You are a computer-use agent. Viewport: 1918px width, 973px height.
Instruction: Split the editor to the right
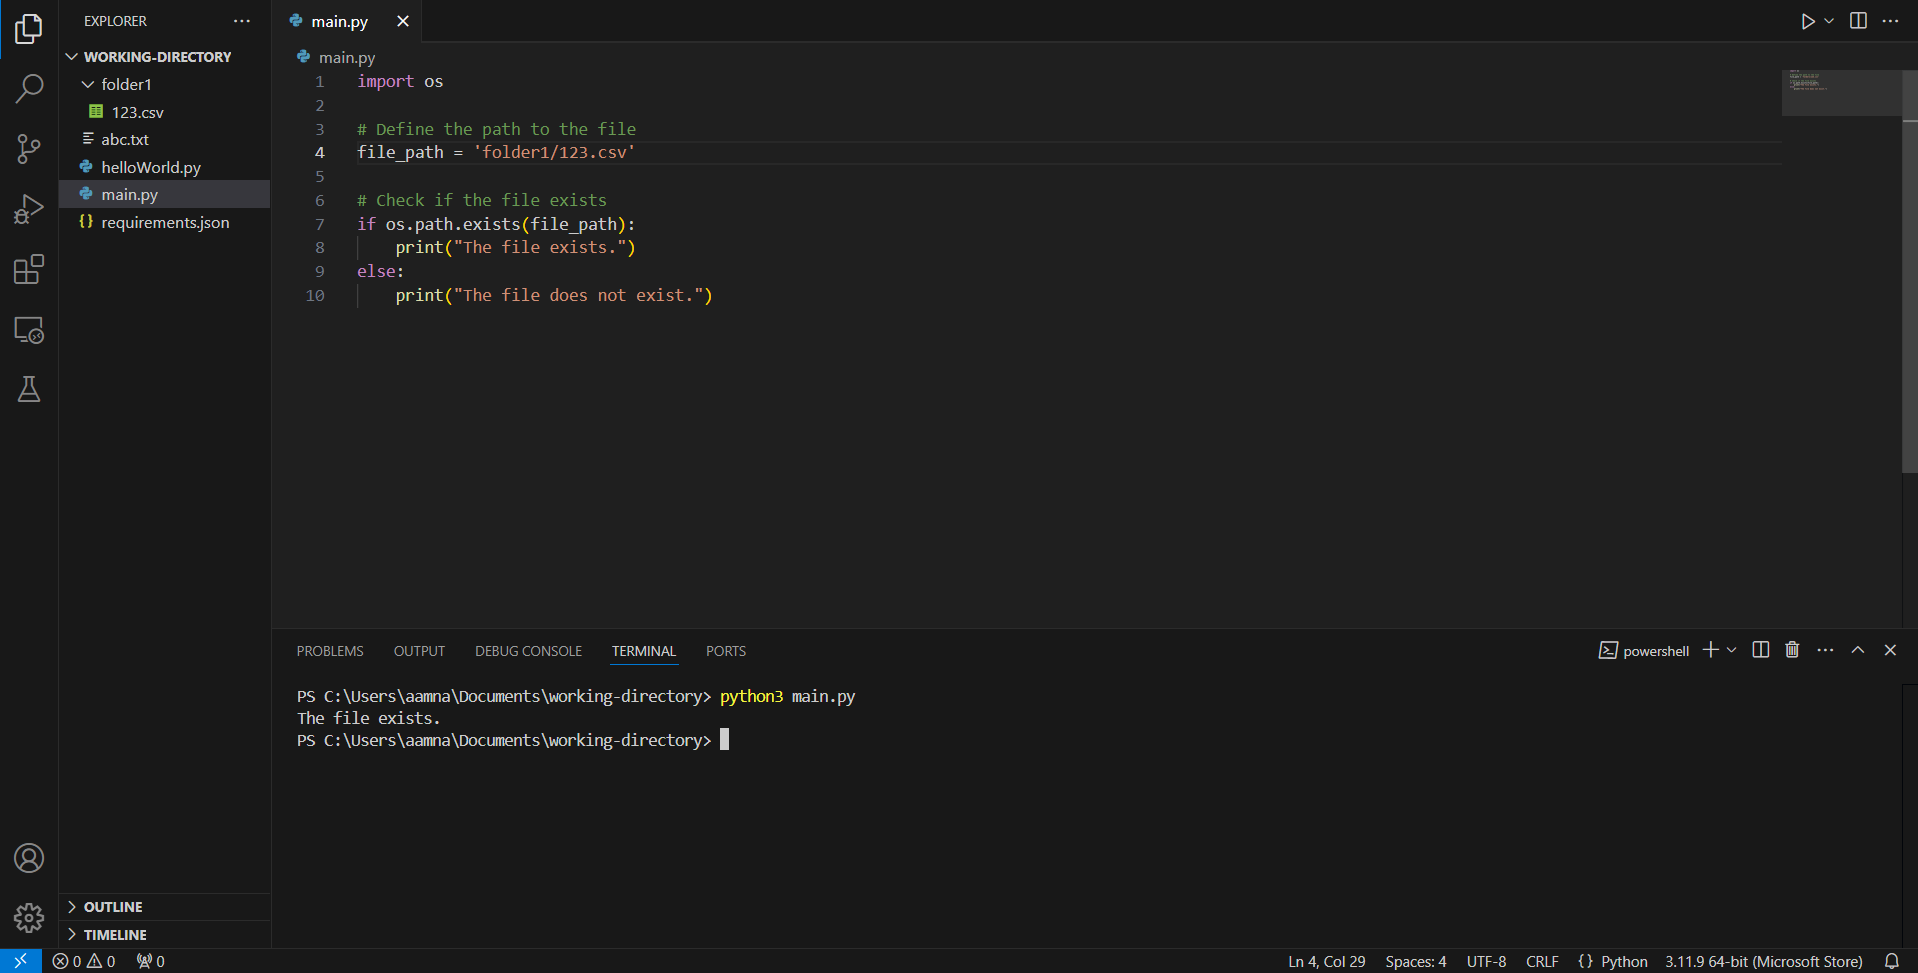click(1858, 20)
